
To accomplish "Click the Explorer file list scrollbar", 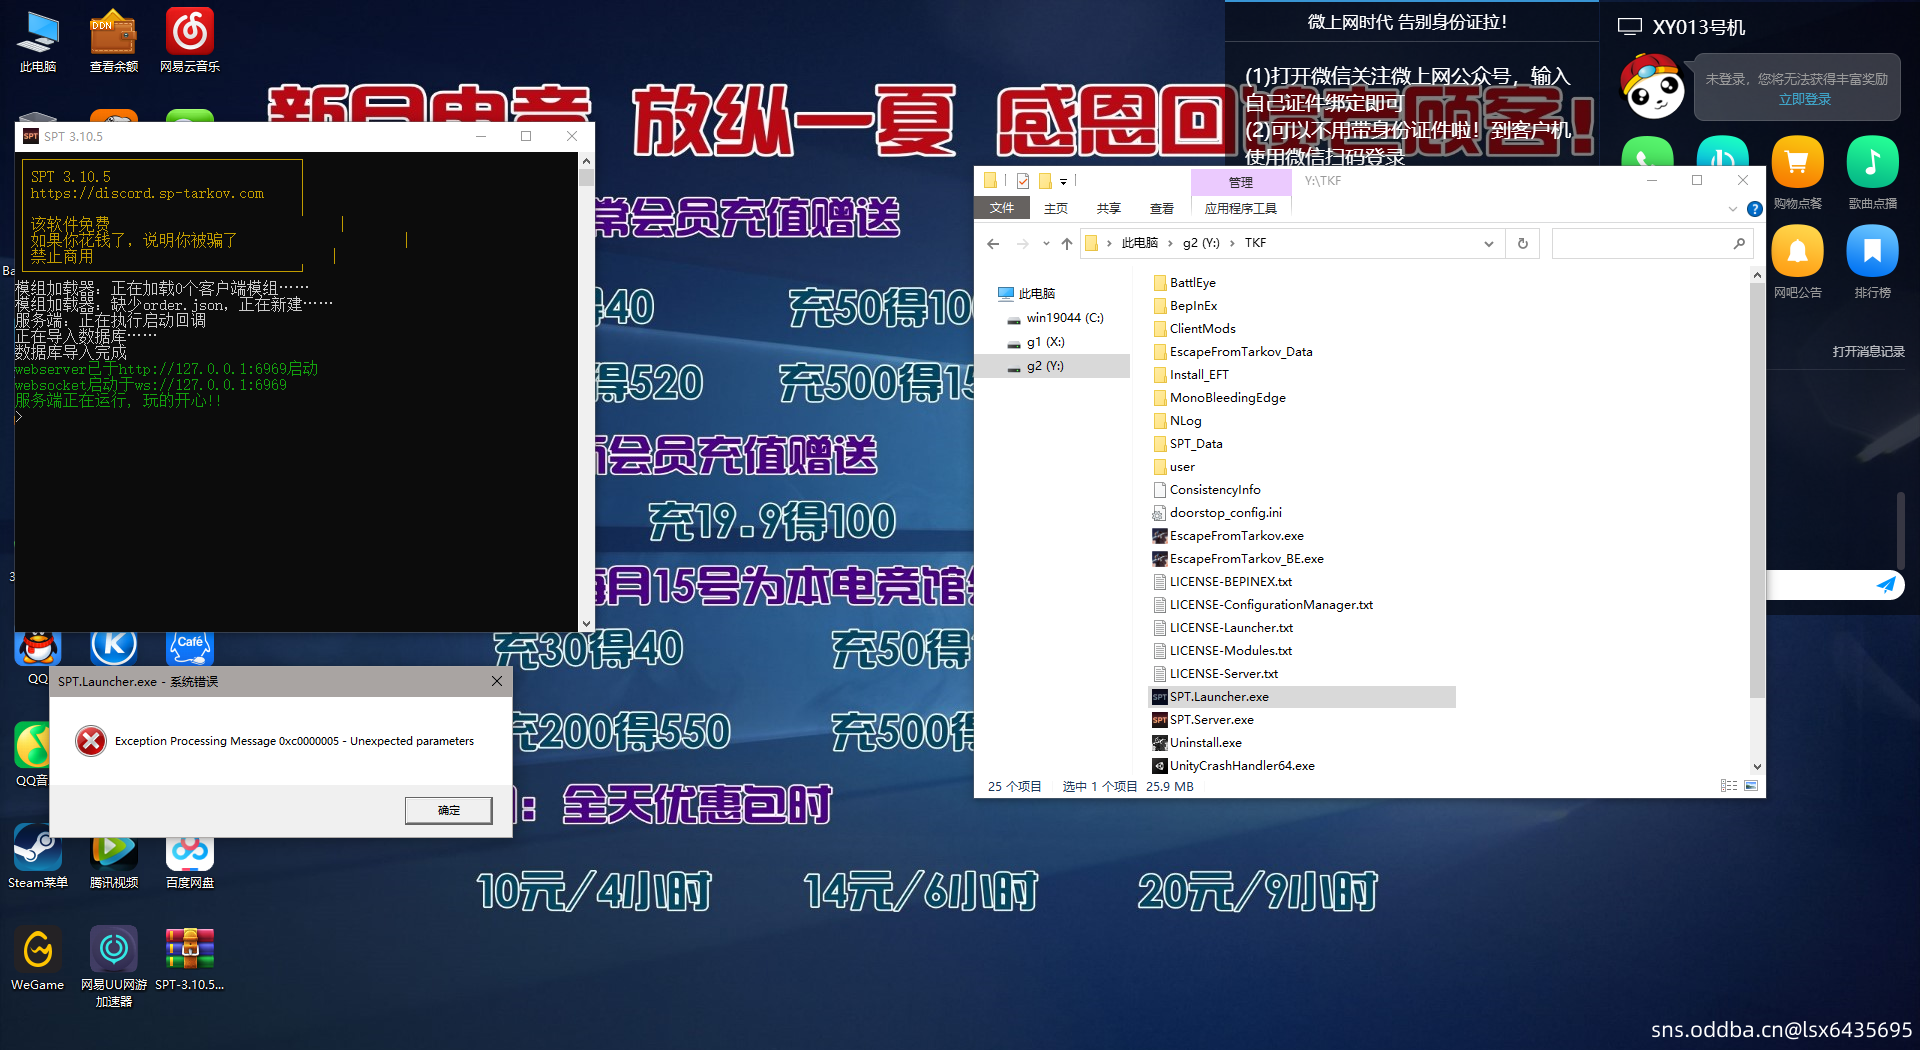I will (1757, 490).
